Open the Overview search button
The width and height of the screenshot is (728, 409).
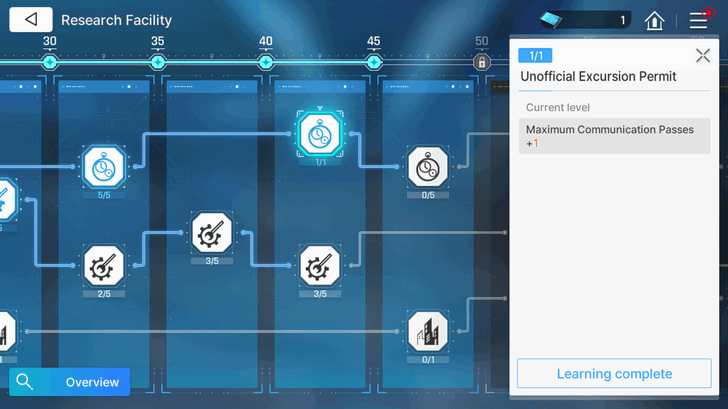69,382
